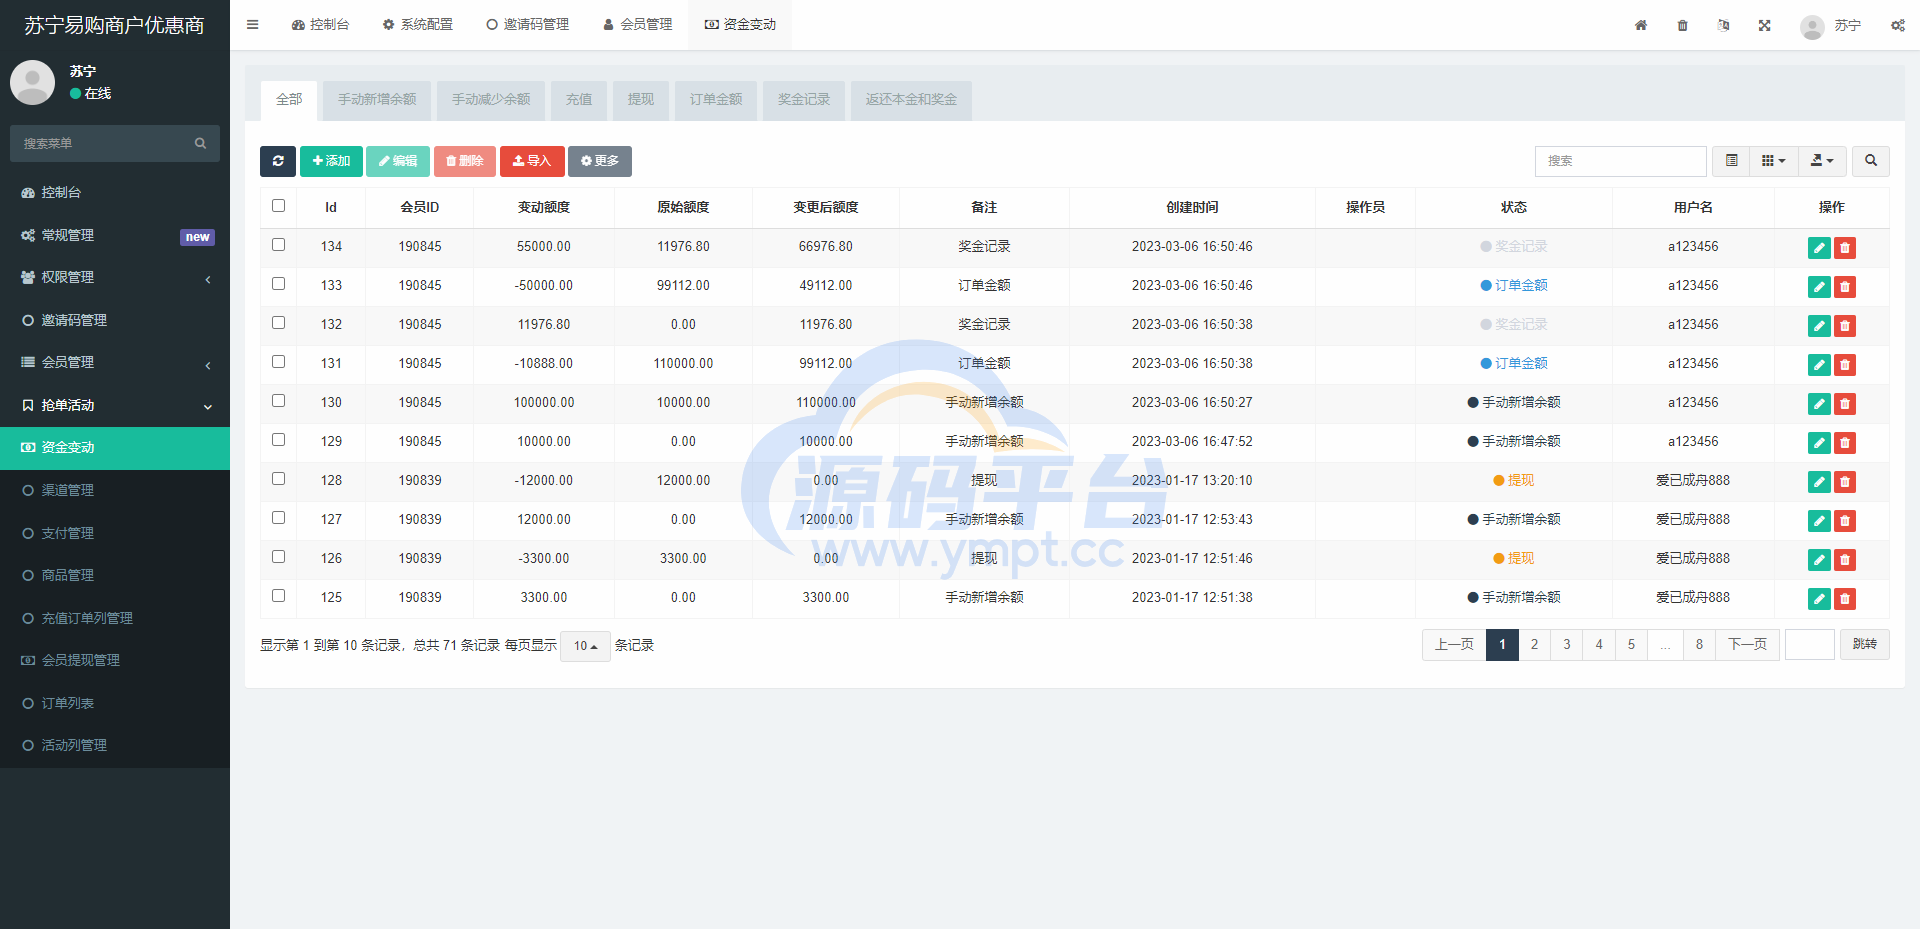
Task: Check the select-all checkbox in table header
Action: pos(279,206)
